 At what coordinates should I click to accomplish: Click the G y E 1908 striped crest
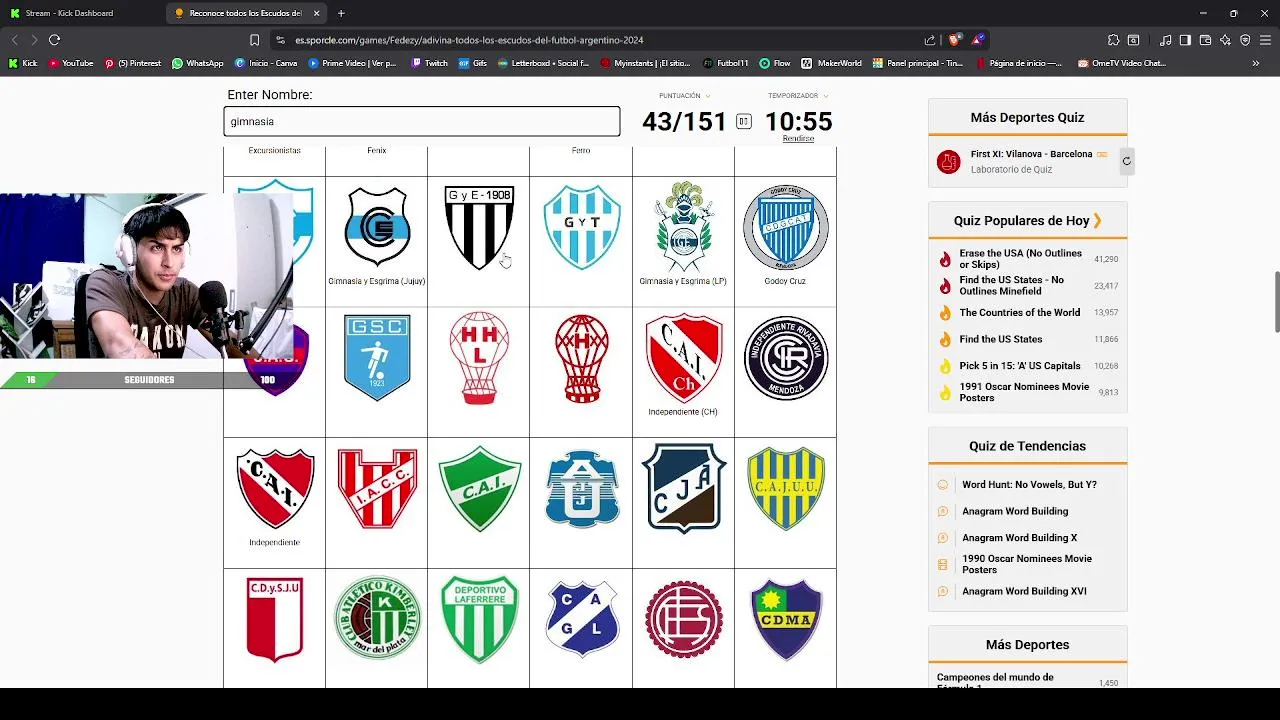pos(479,227)
